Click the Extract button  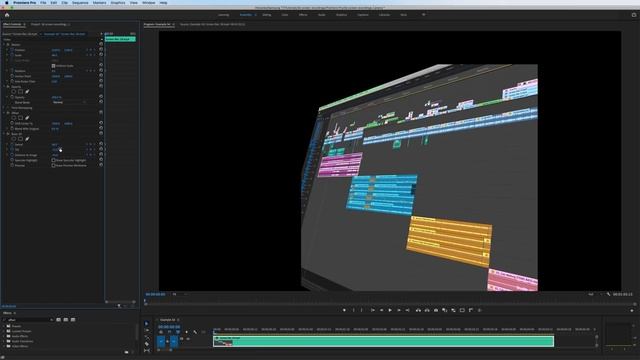coord(427,310)
